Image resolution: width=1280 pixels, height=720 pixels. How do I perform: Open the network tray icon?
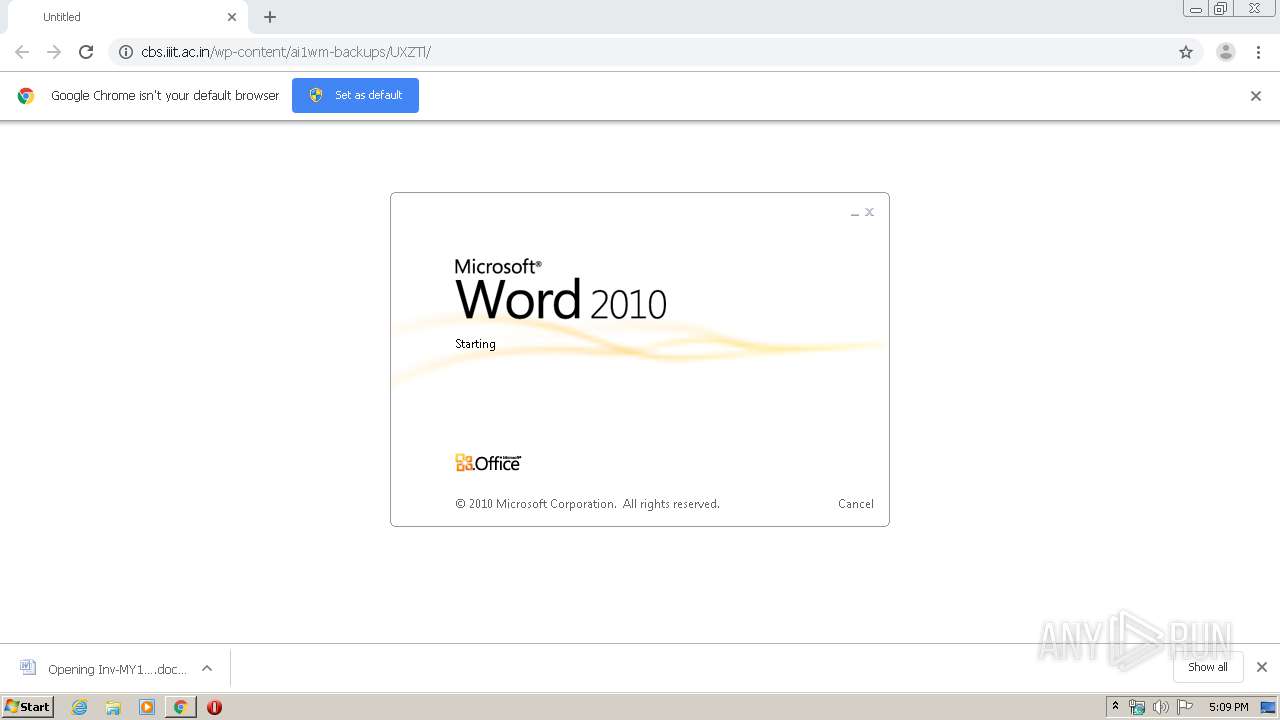[x=1137, y=707]
